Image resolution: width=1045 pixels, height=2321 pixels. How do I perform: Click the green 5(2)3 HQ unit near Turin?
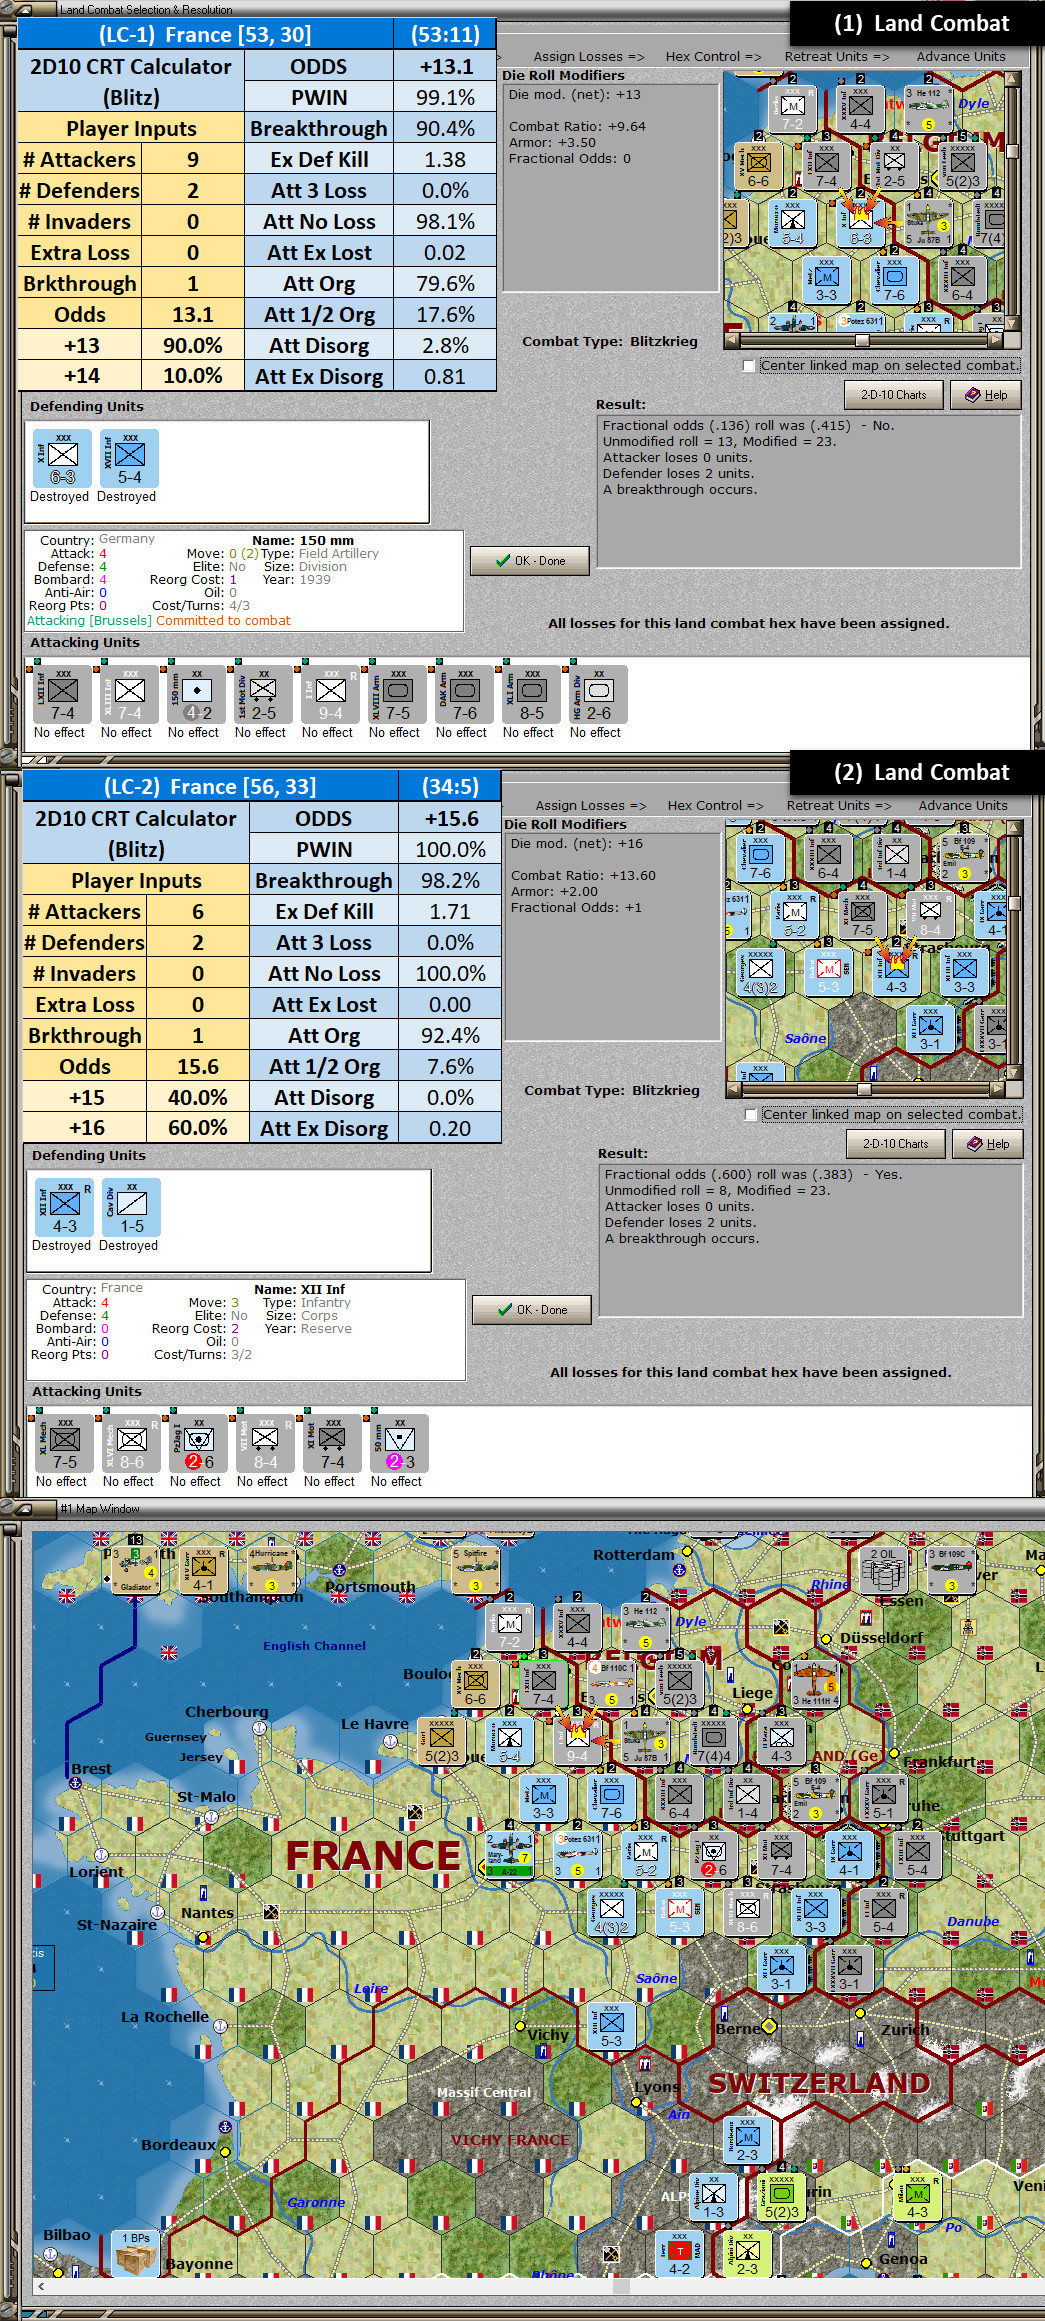[x=781, y=2195]
